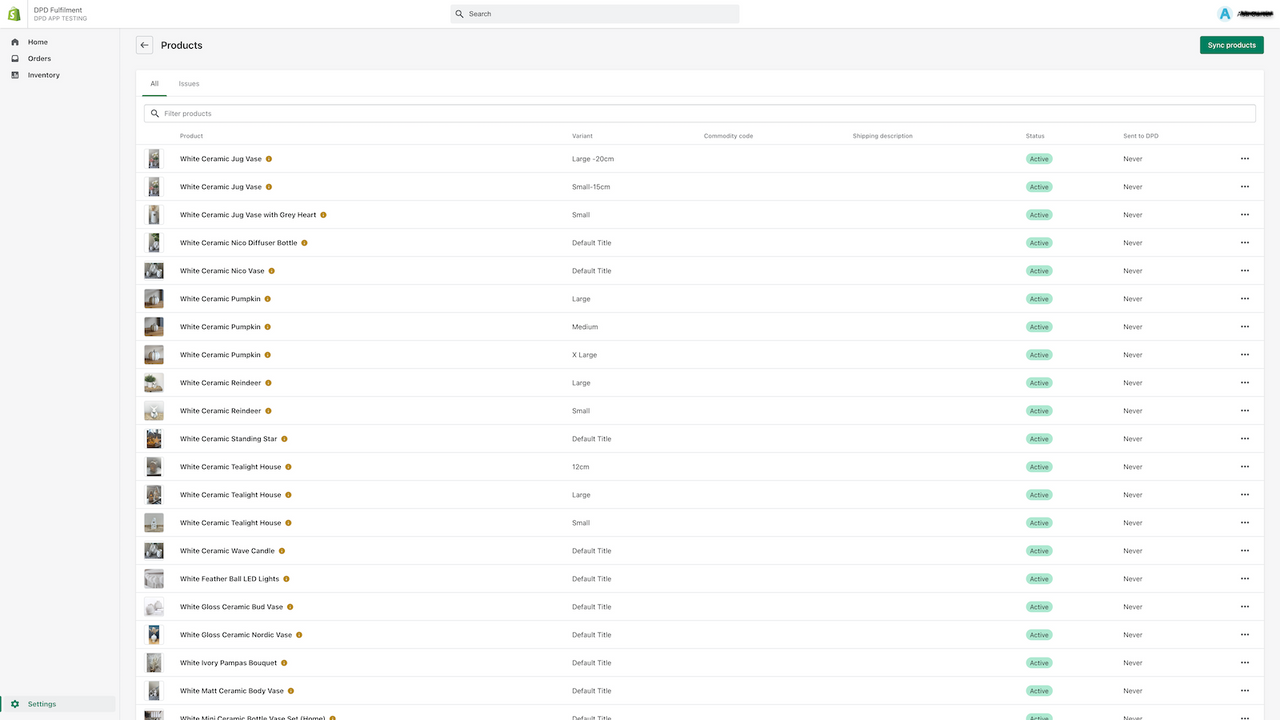Click the Sync products button

(1231, 45)
